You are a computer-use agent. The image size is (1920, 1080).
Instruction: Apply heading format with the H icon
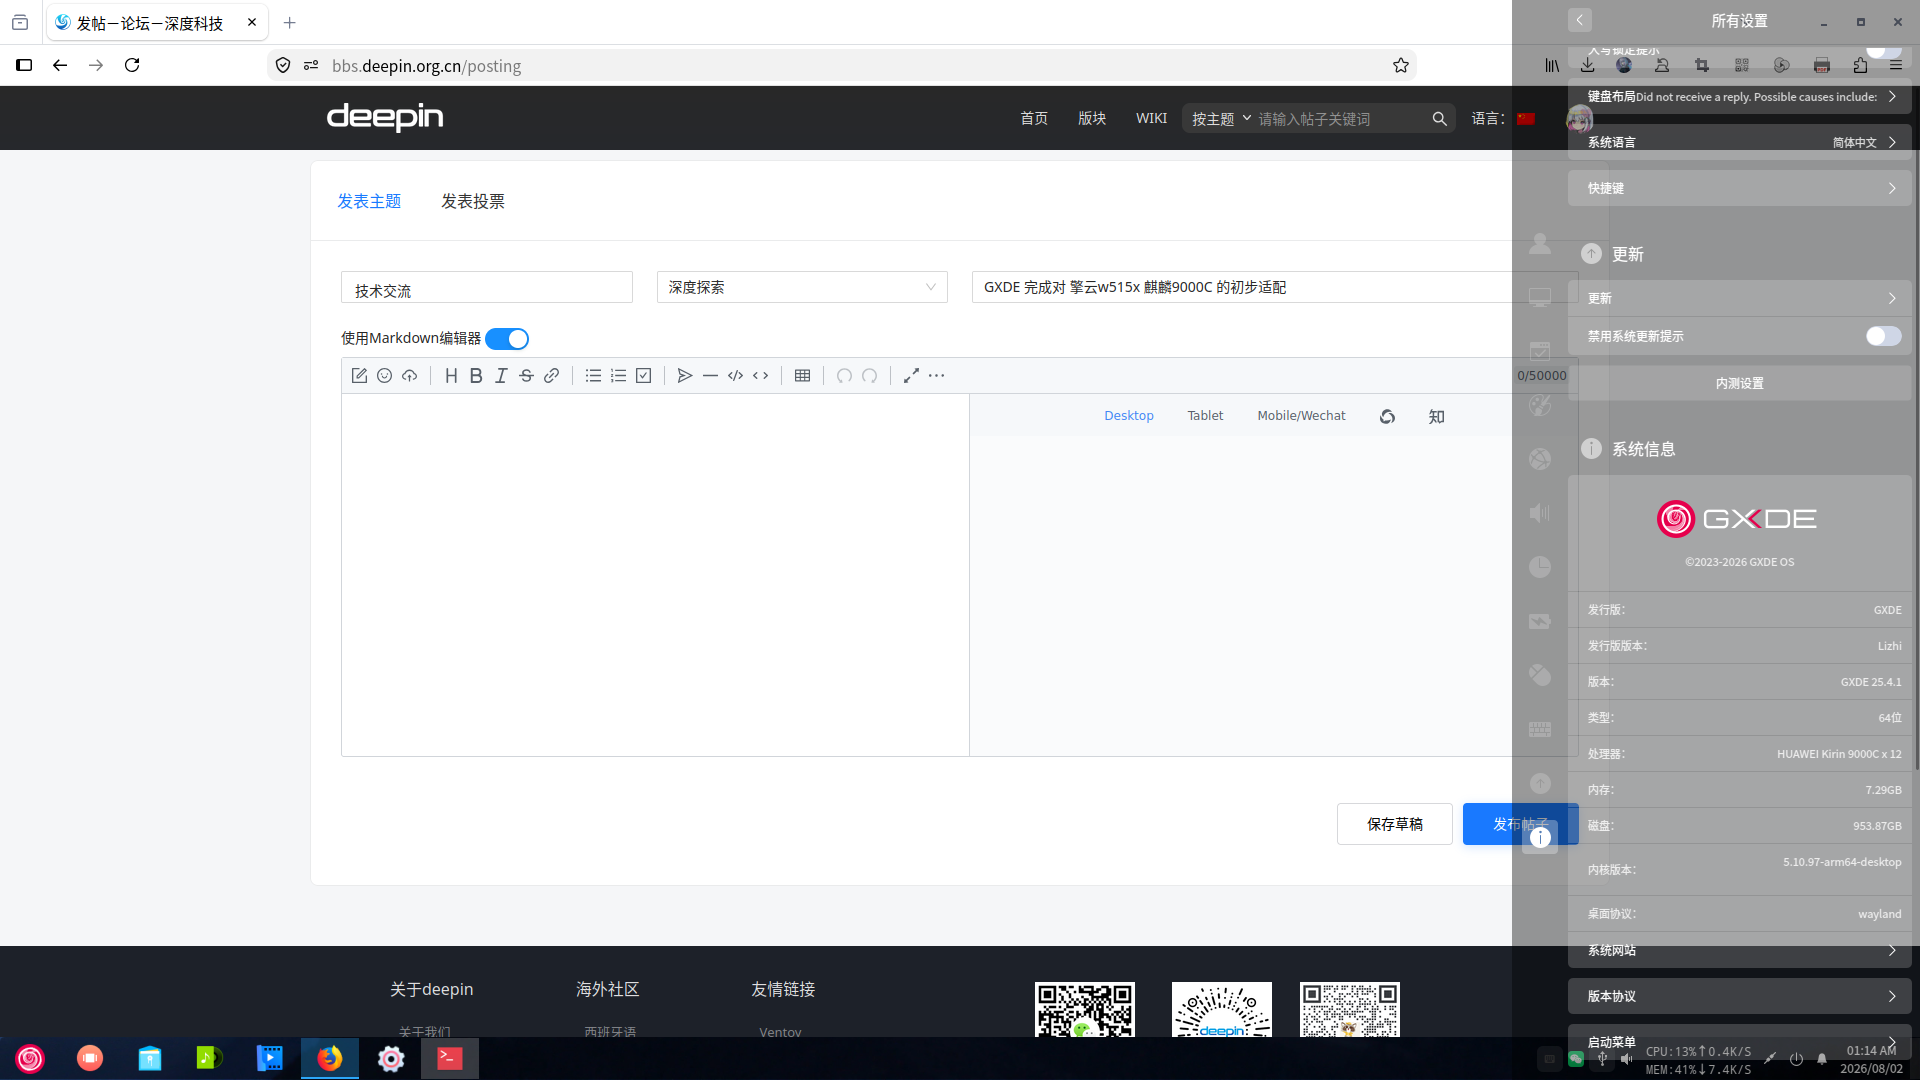(x=451, y=376)
